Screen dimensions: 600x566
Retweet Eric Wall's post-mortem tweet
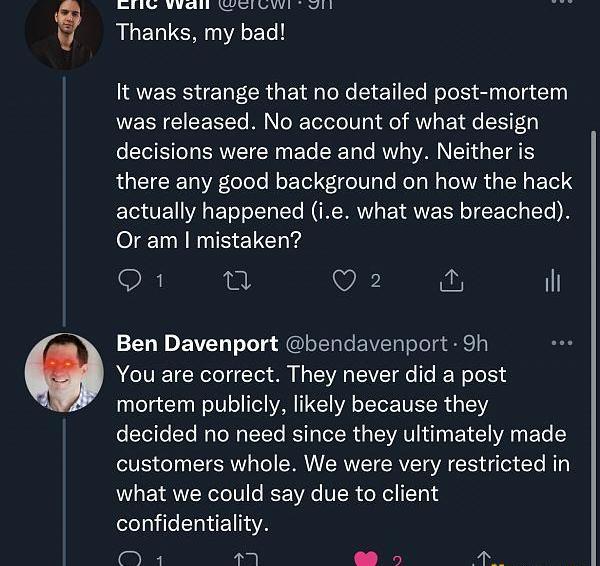pyautogui.click(x=236, y=281)
